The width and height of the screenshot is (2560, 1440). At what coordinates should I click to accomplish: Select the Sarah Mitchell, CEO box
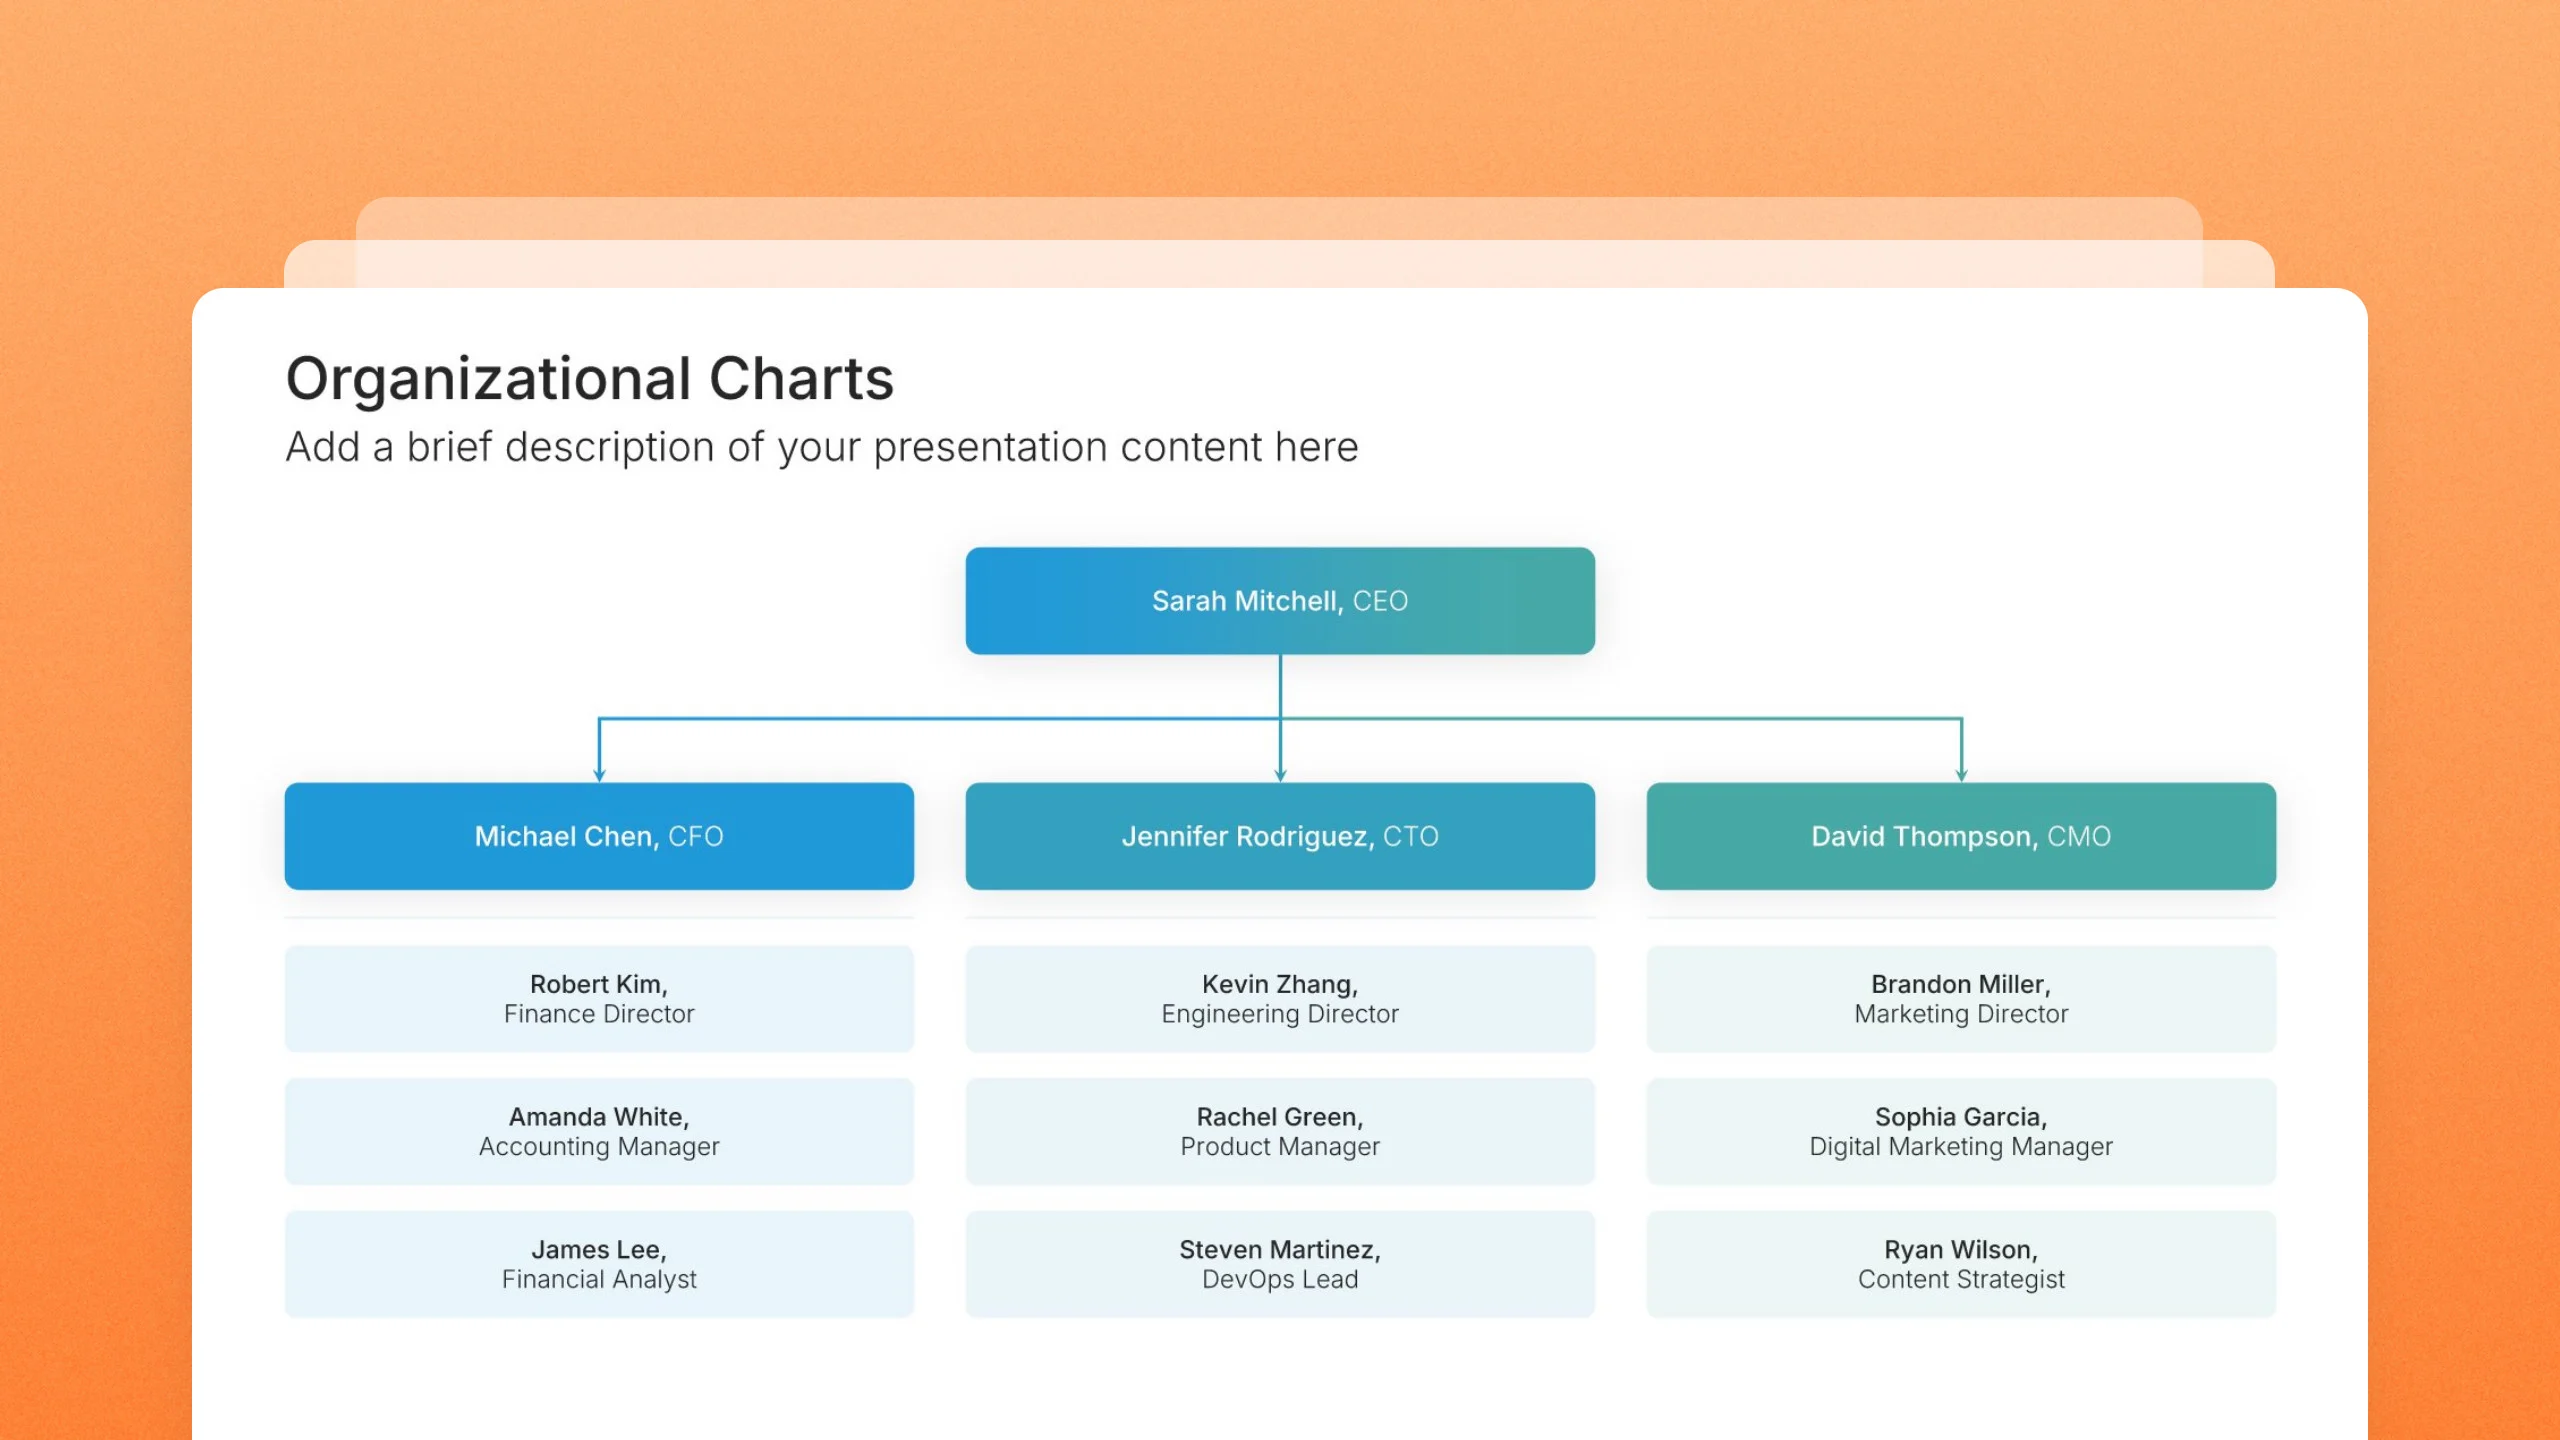(1280, 601)
